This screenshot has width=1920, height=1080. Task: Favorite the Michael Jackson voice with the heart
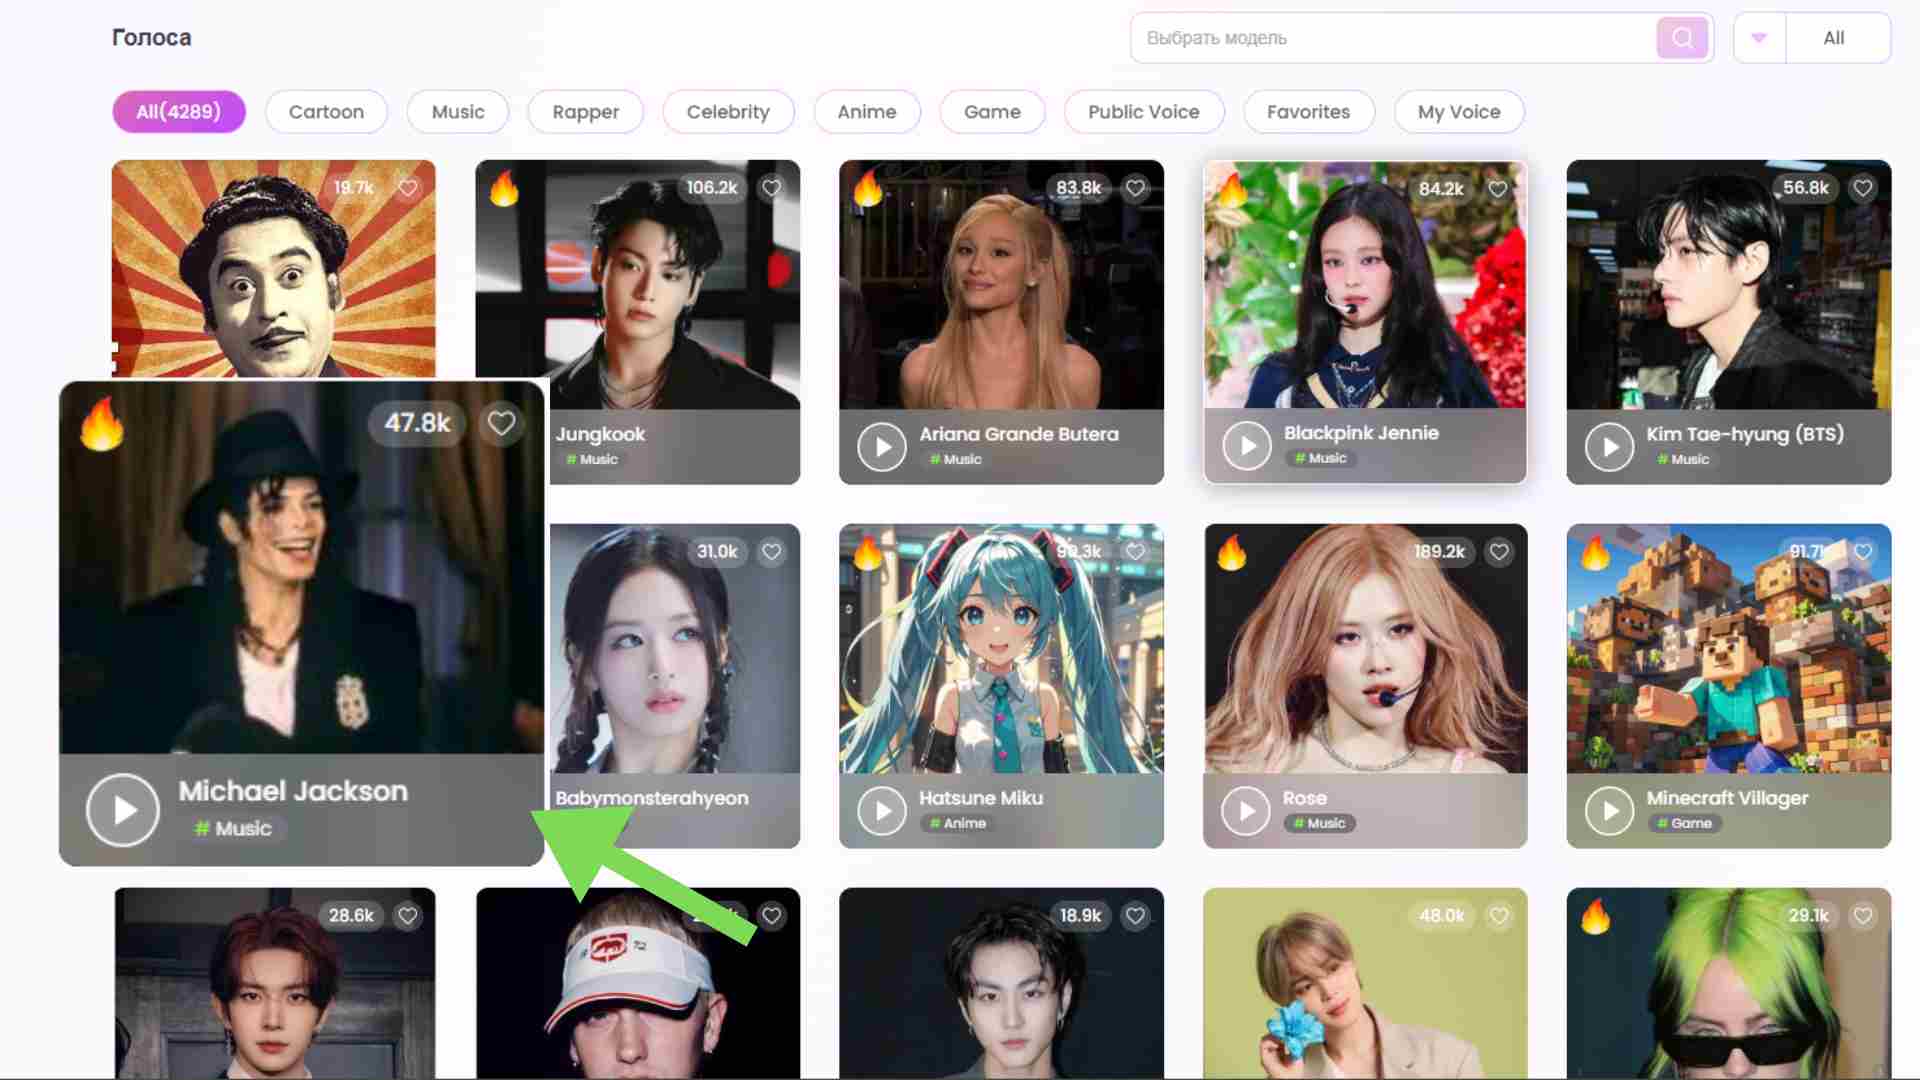(501, 423)
